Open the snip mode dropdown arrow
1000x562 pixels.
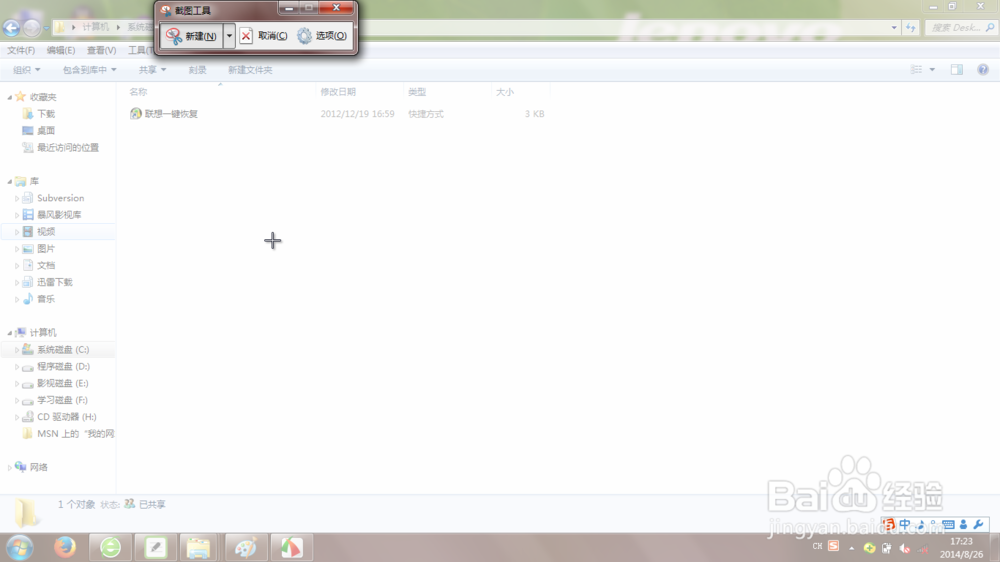click(229, 36)
